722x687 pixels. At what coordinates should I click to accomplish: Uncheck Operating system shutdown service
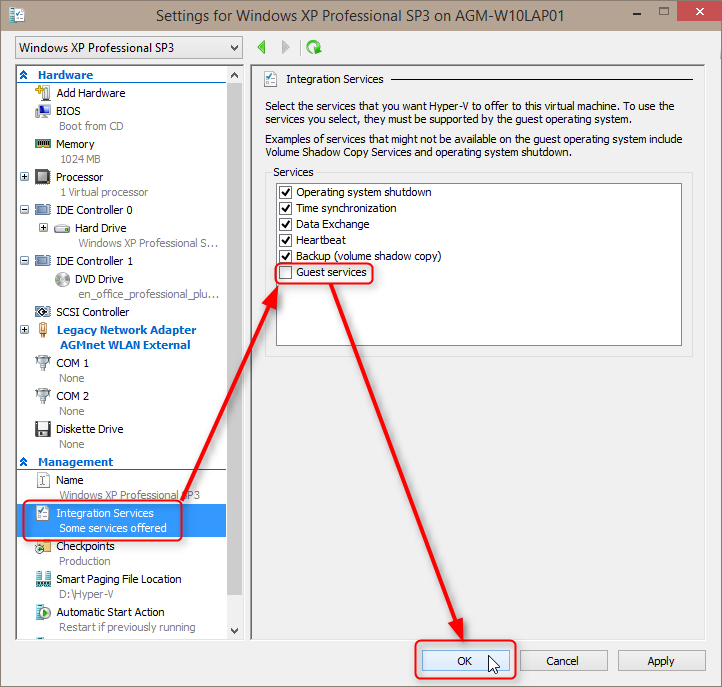point(285,192)
